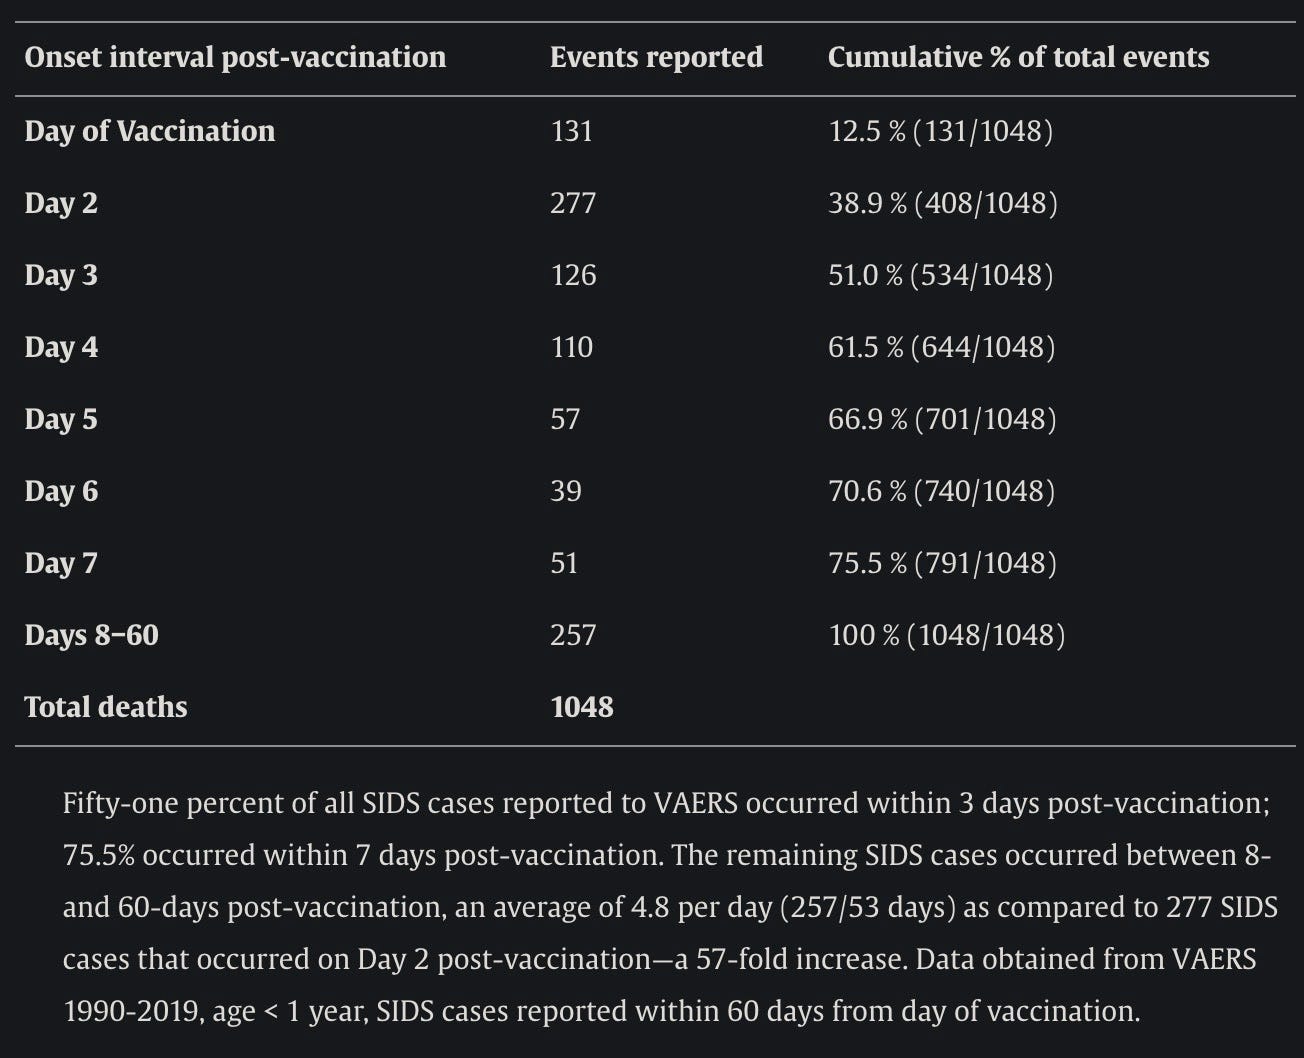The height and width of the screenshot is (1058, 1304).
Task: Select the bold 1048 total value
Action: click(581, 707)
